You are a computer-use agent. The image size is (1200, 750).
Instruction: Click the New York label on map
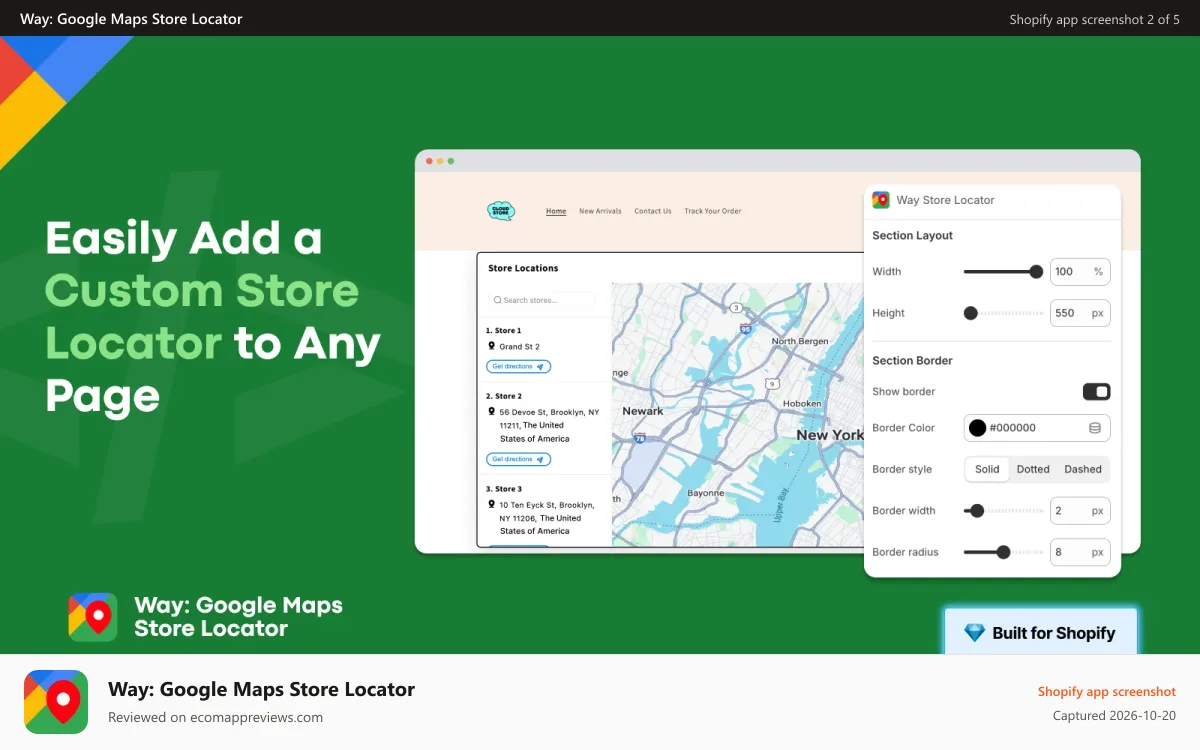point(830,435)
